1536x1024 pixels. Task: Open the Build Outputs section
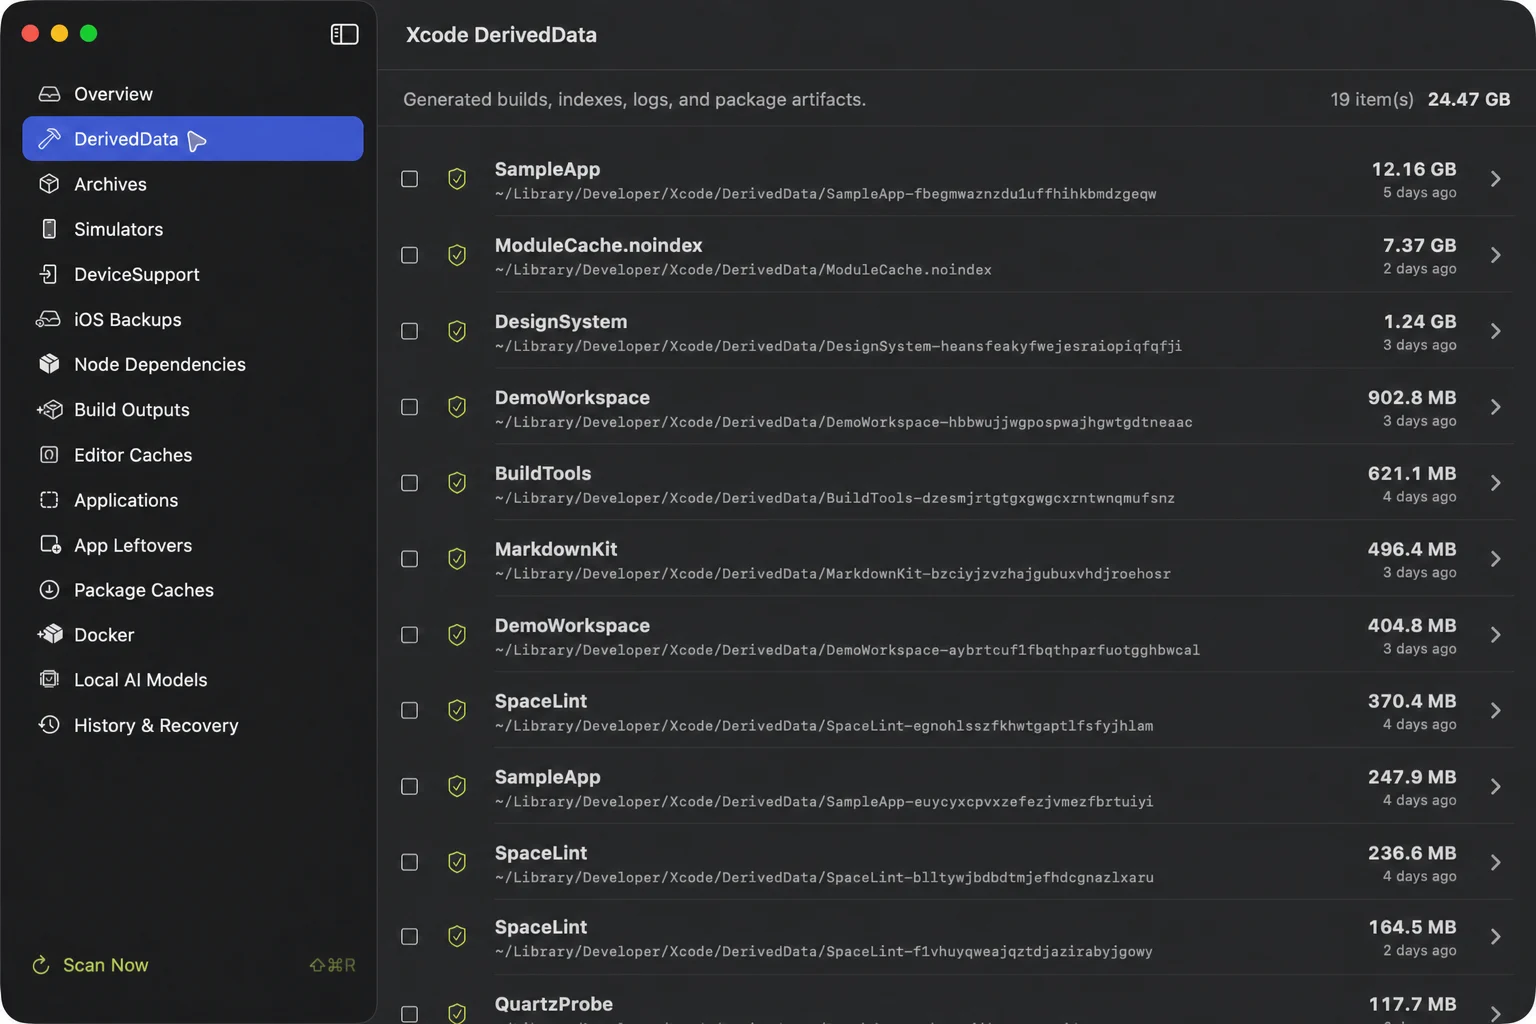(x=193, y=409)
